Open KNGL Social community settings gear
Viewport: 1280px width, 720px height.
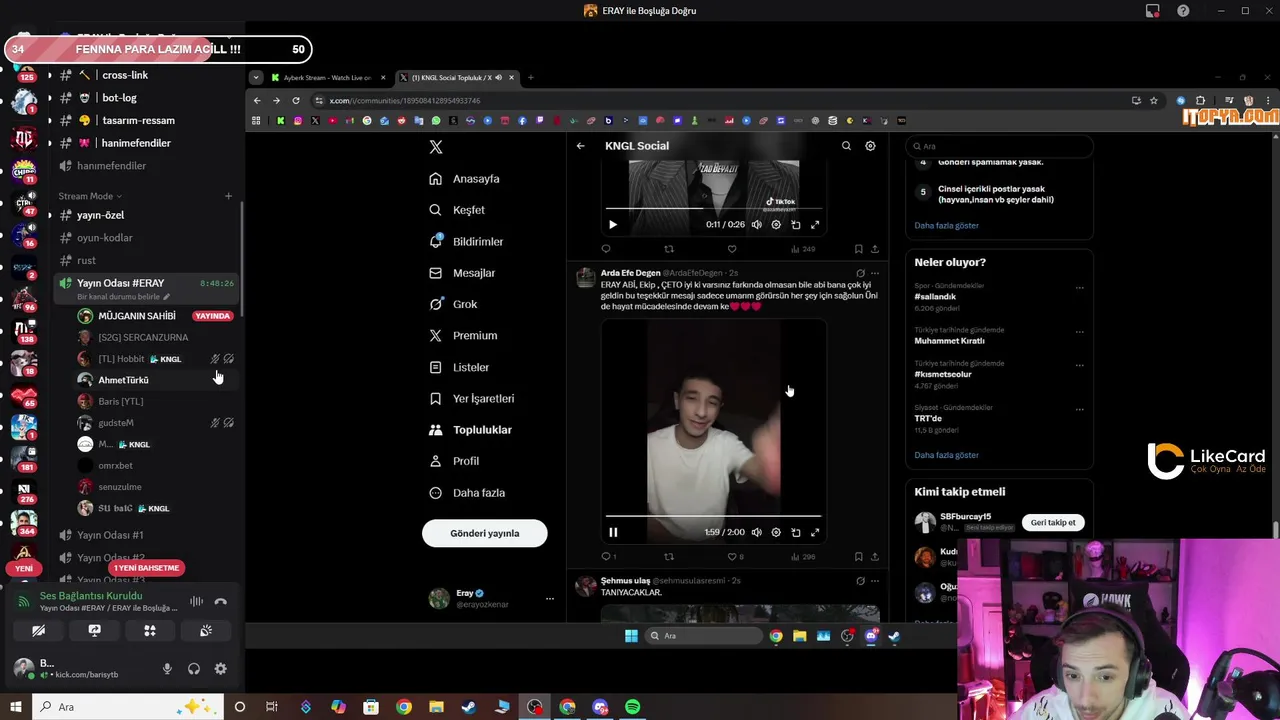(x=870, y=146)
